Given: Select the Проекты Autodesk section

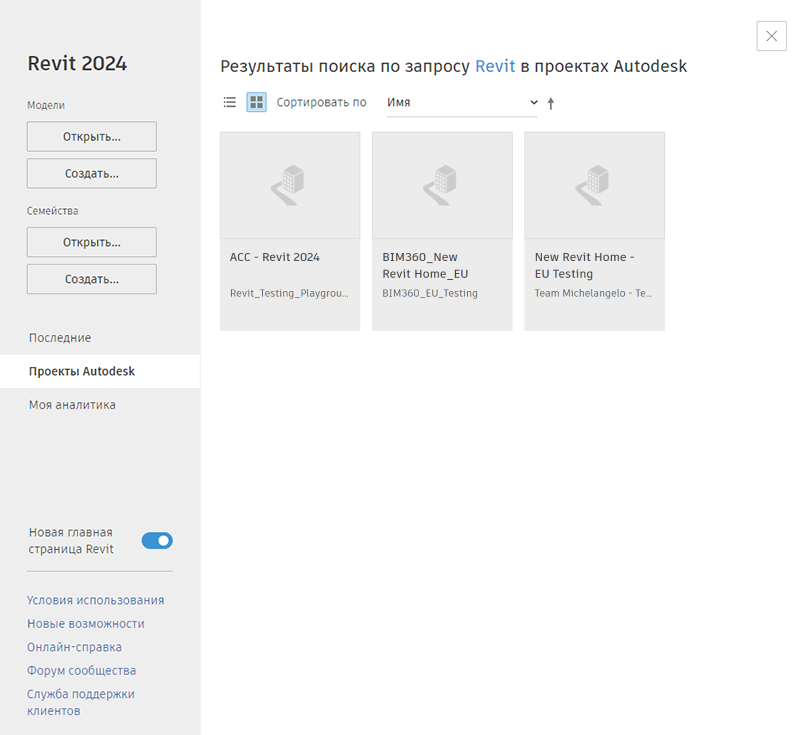Looking at the screenshot, I should [100, 371].
